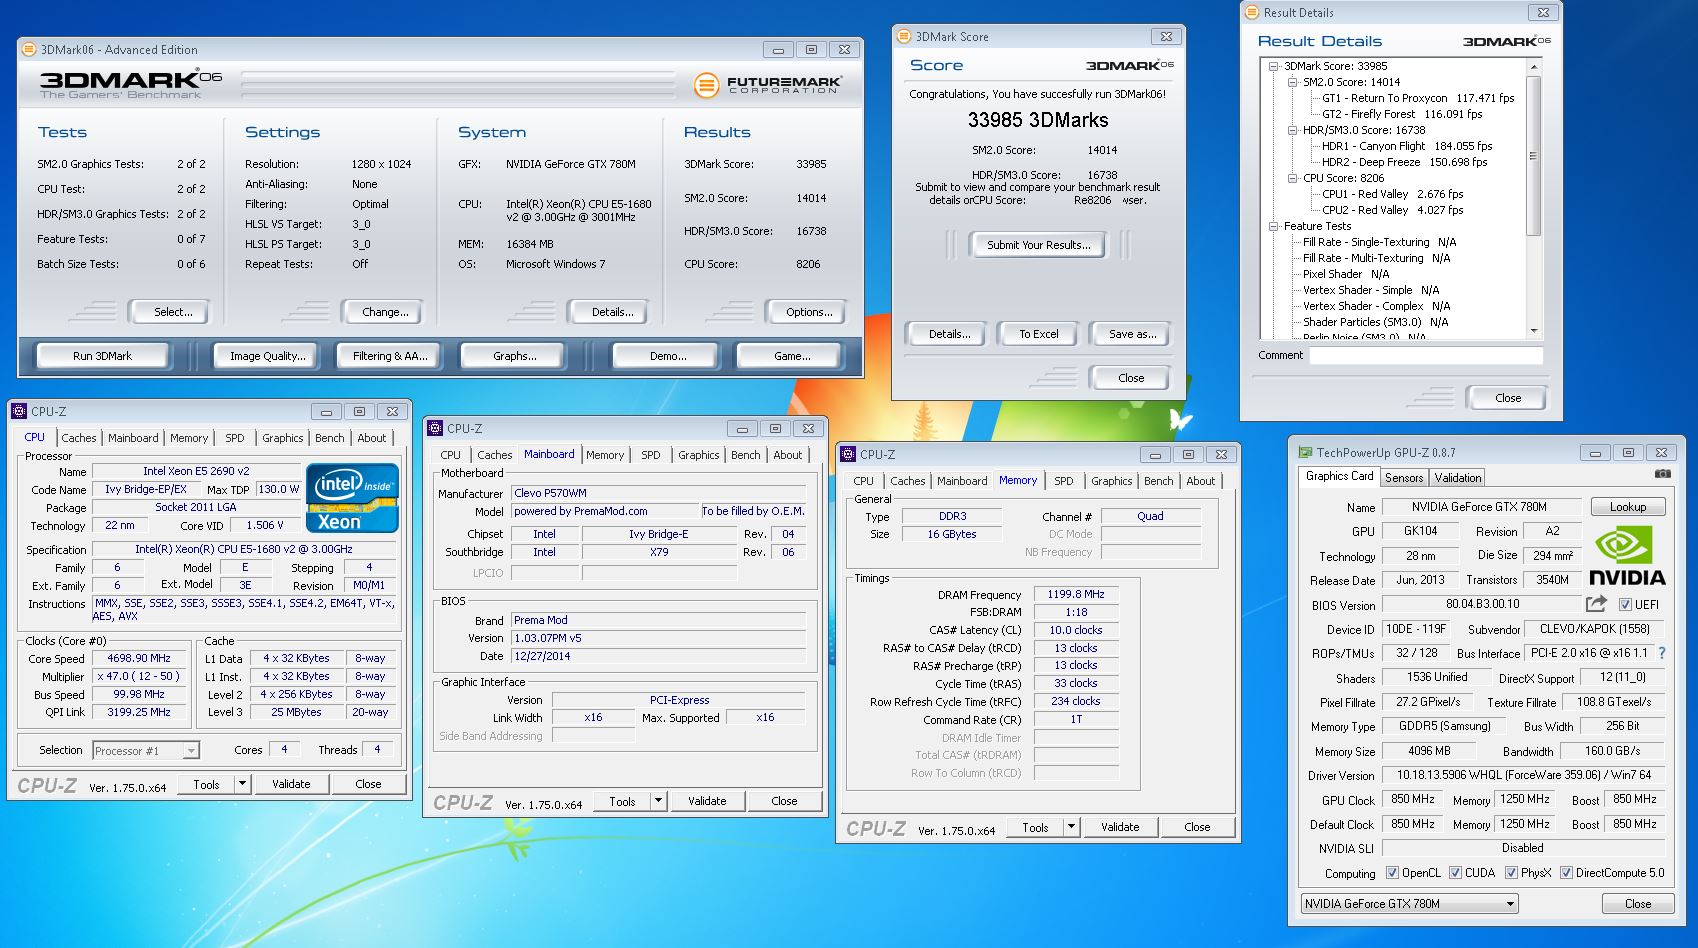Collapse the 3DMark Score: 33985 tree node

1274,66
